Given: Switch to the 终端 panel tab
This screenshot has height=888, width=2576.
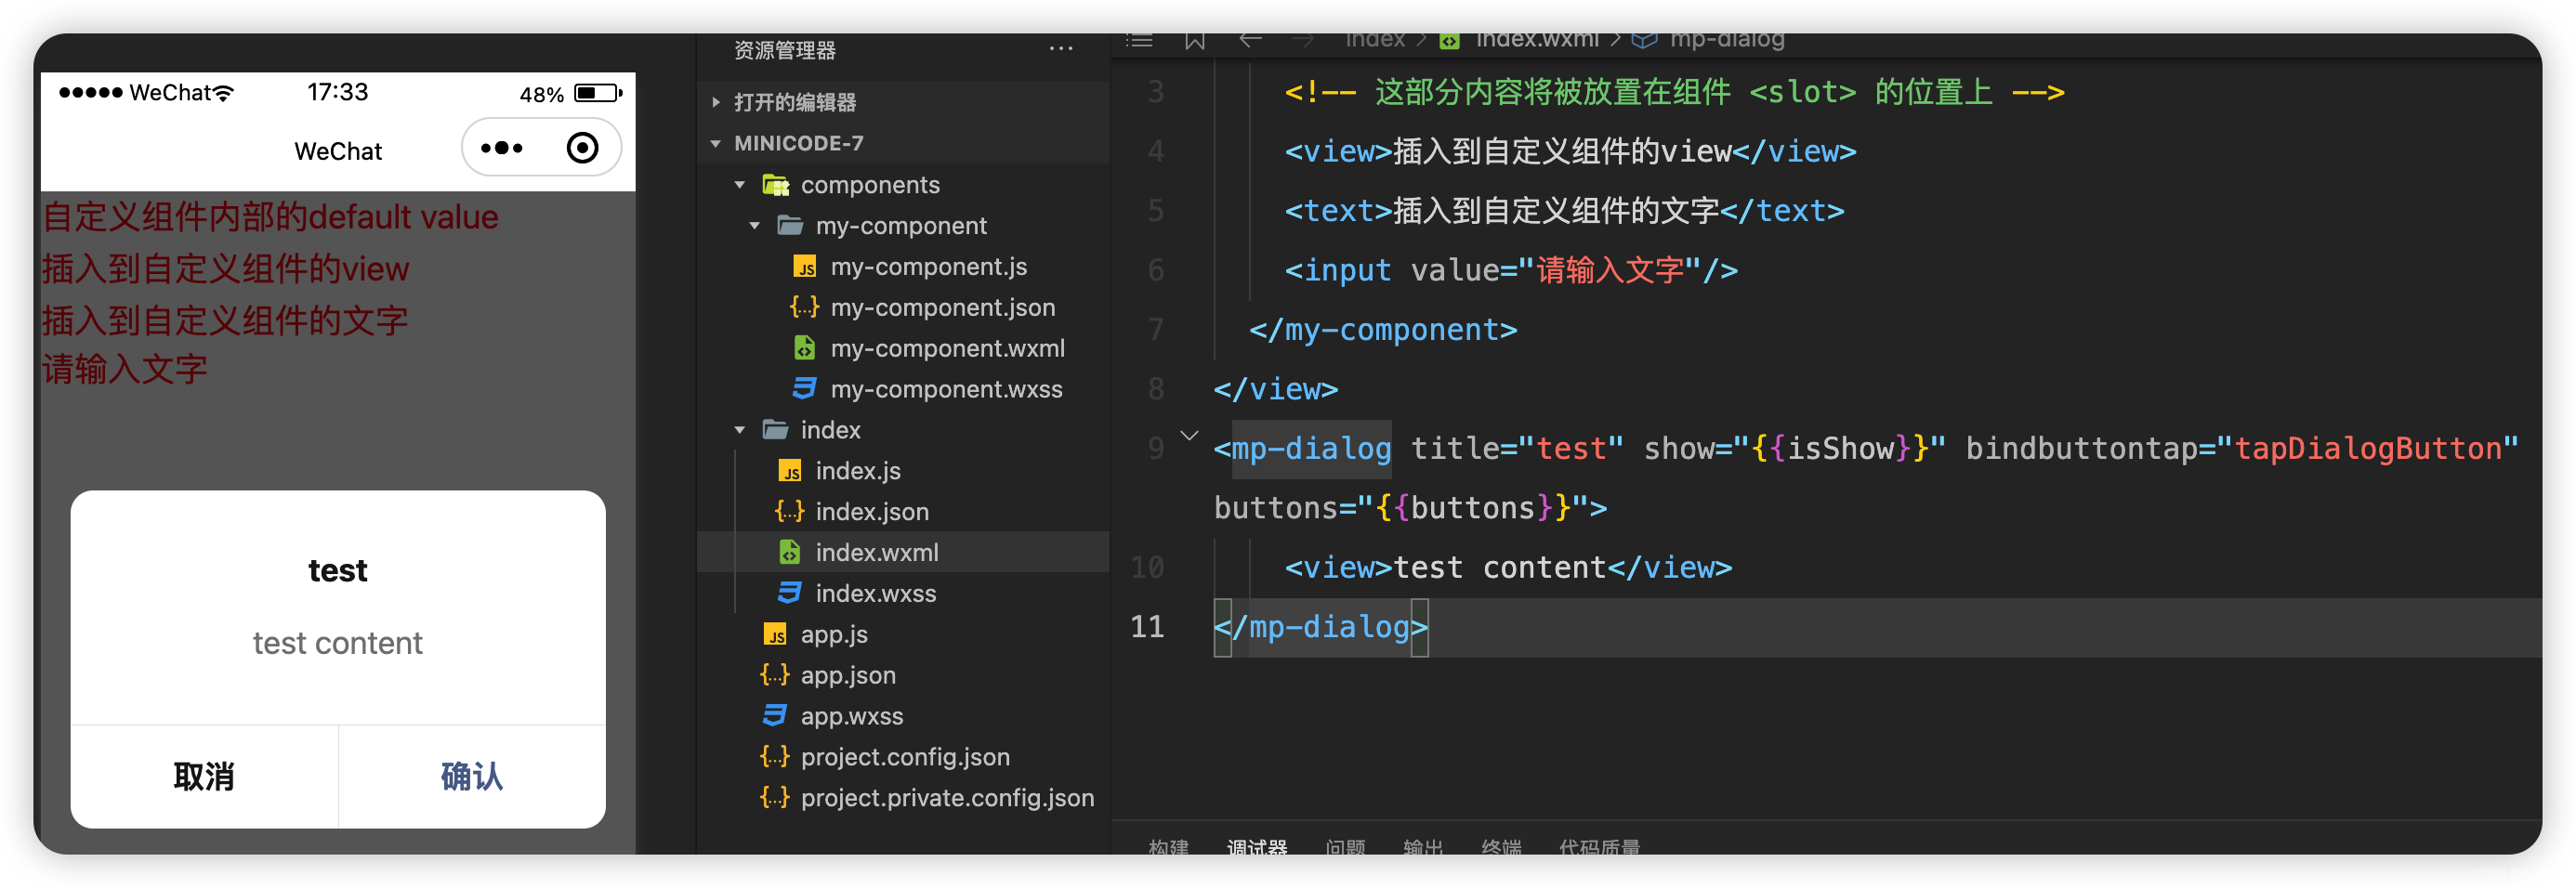Looking at the screenshot, I should [1501, 846].
